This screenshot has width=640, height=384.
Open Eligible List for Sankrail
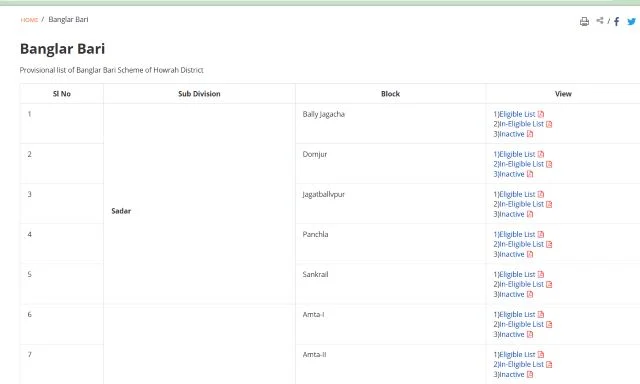(517, 274)
